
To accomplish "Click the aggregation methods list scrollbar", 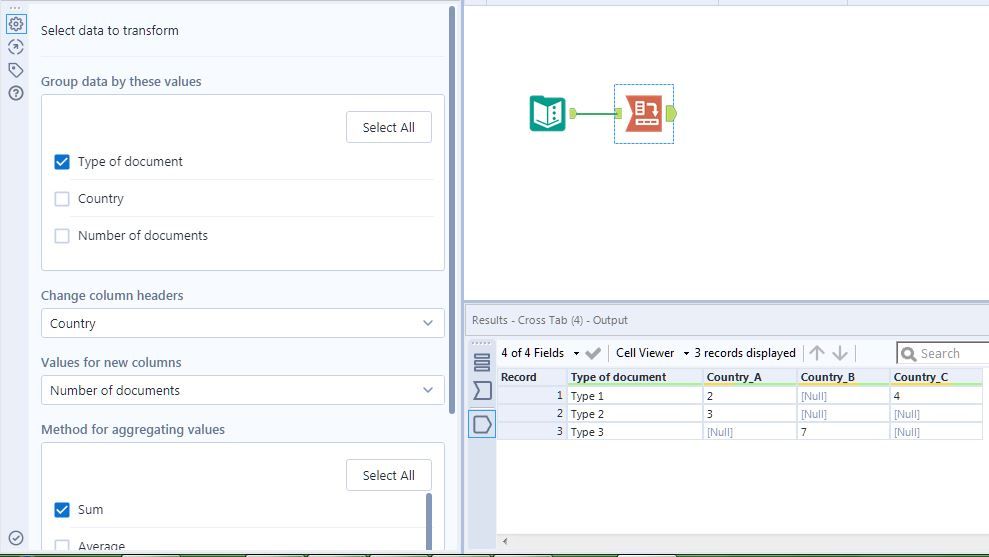I will pos(429,522).
